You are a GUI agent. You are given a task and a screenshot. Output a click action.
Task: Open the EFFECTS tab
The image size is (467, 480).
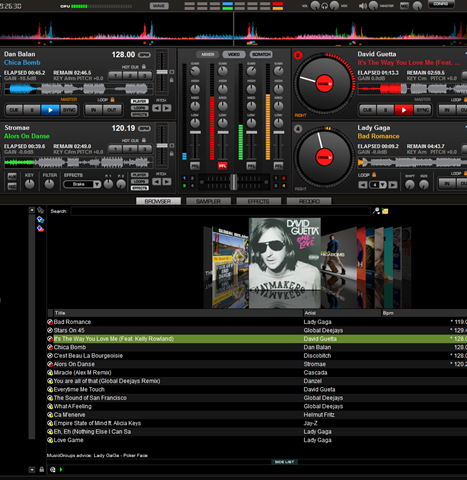(x=259, y=201)
